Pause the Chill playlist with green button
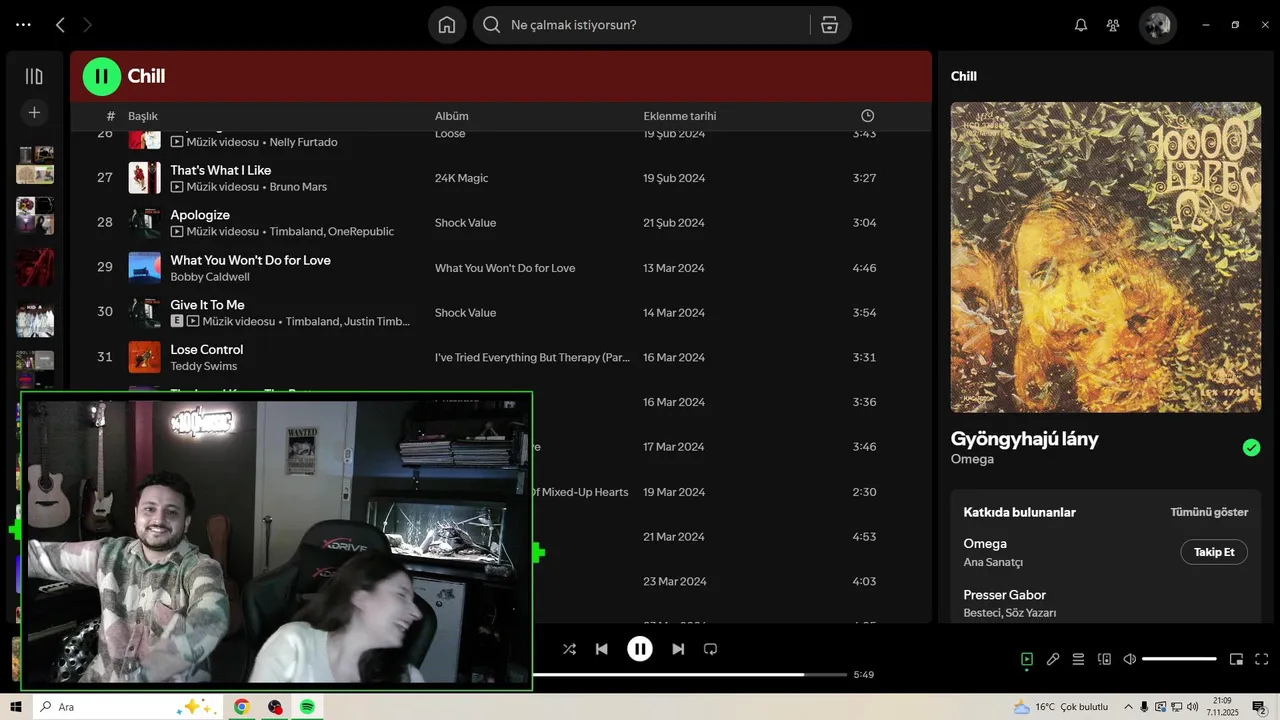This screenshot has width=1280, height=720. click(x=101, y=76)
